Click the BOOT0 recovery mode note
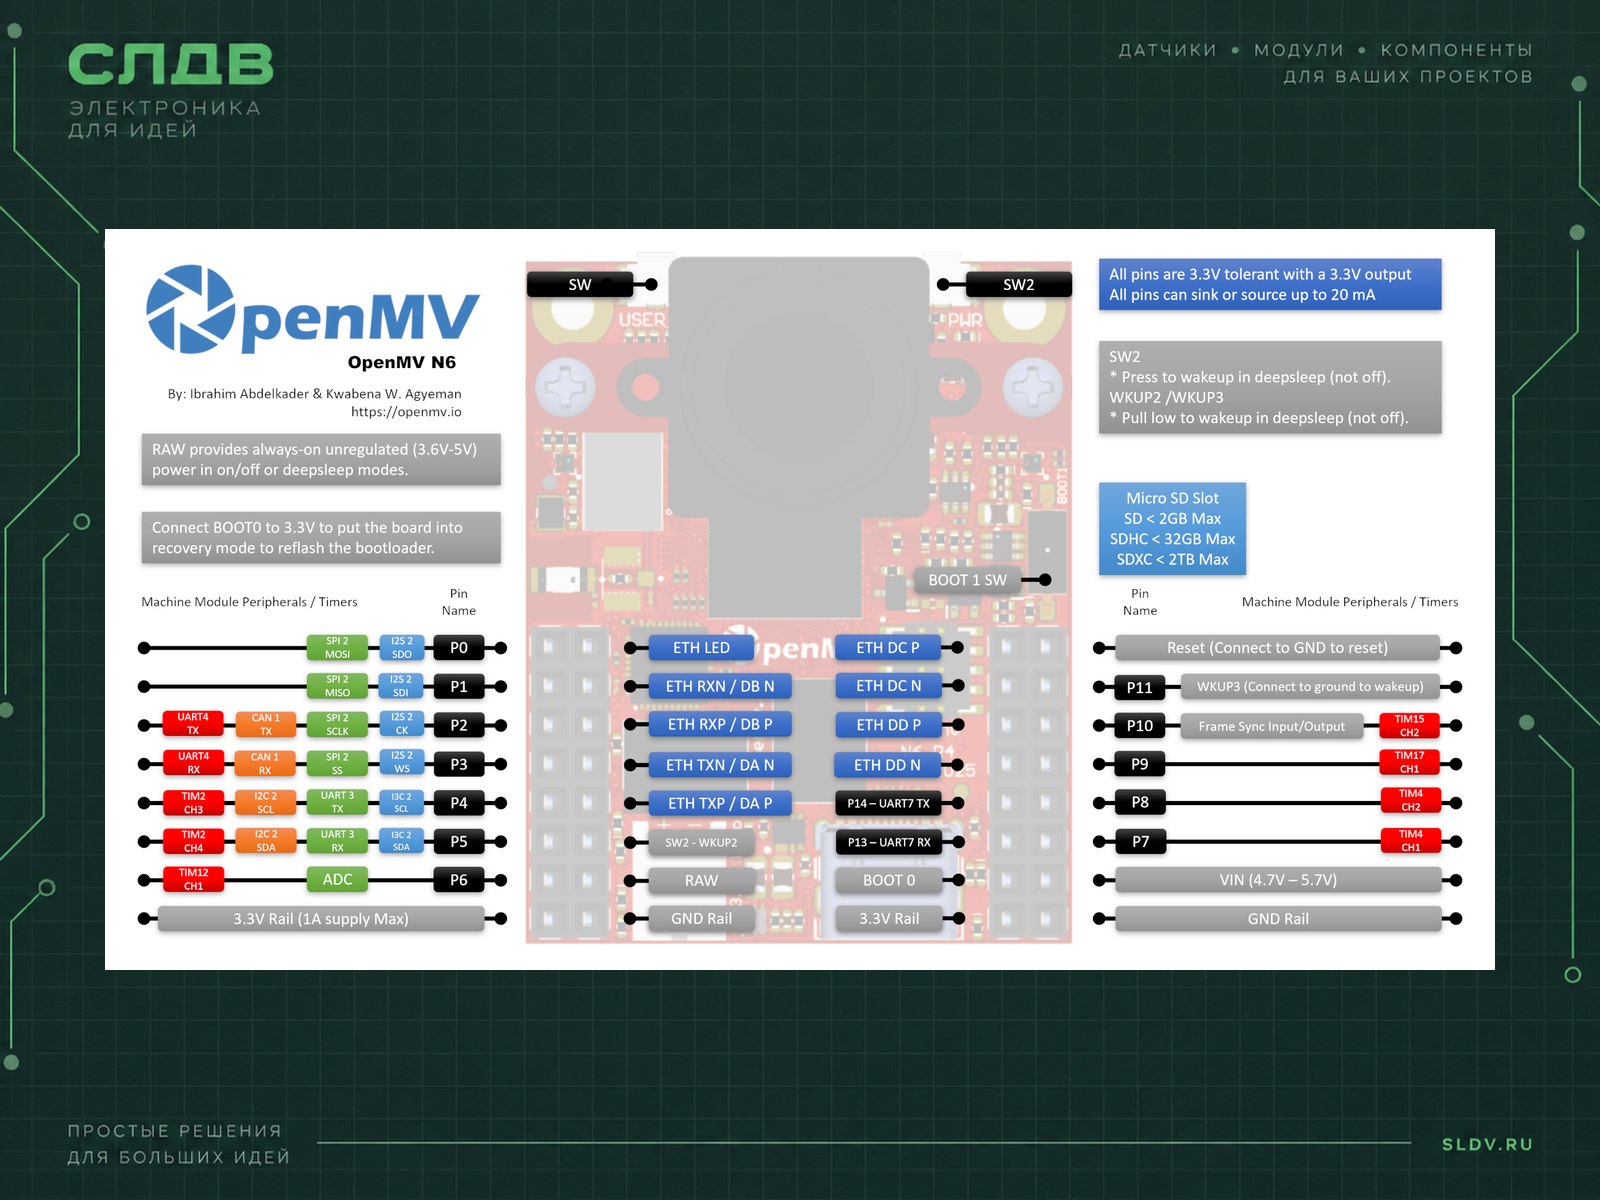Screen dimensions: 1600x1200 (x=321, y=538)
